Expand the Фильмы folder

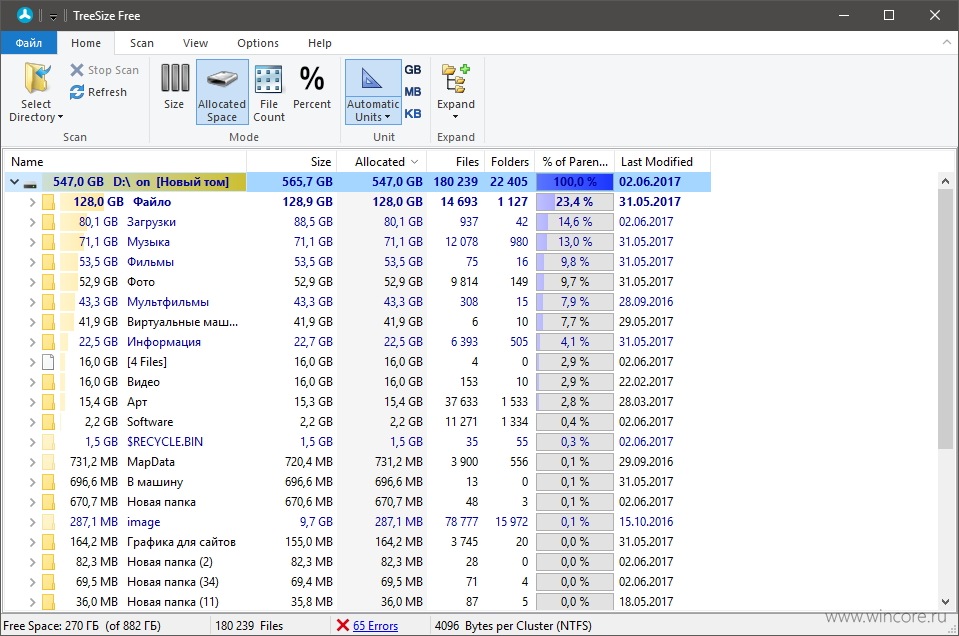(x=32, y=262)
